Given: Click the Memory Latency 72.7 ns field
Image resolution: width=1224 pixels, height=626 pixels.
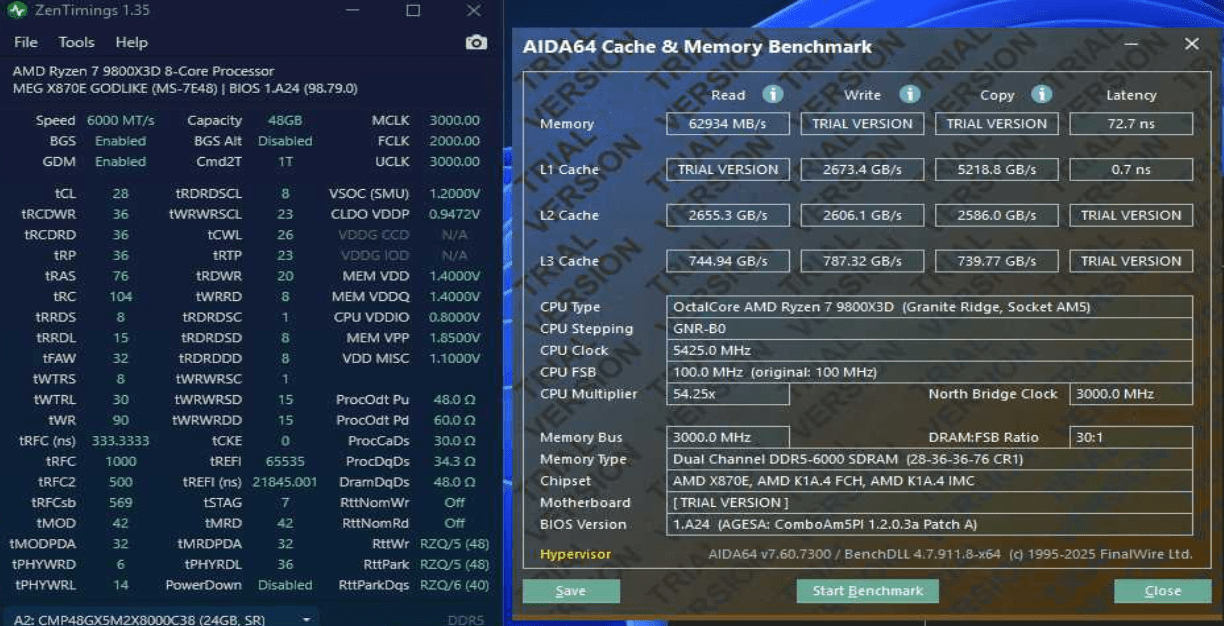Looking at the screenshot, I should pos(1131,124).
